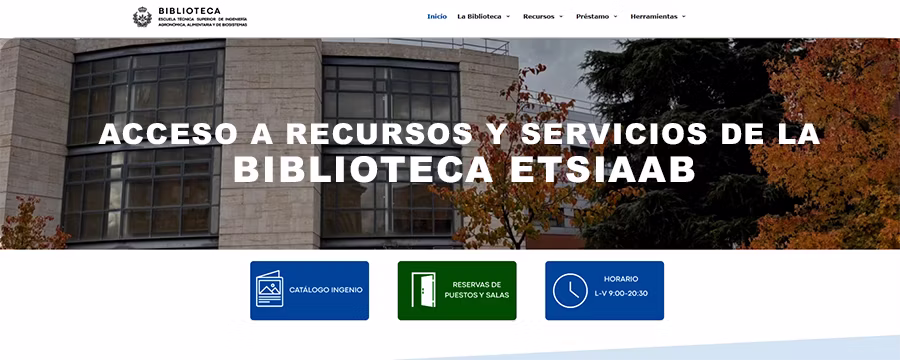Click the Horario L-V 9:00-20:30 text
The height and width of the screenshot is (360, 900).
621,286
